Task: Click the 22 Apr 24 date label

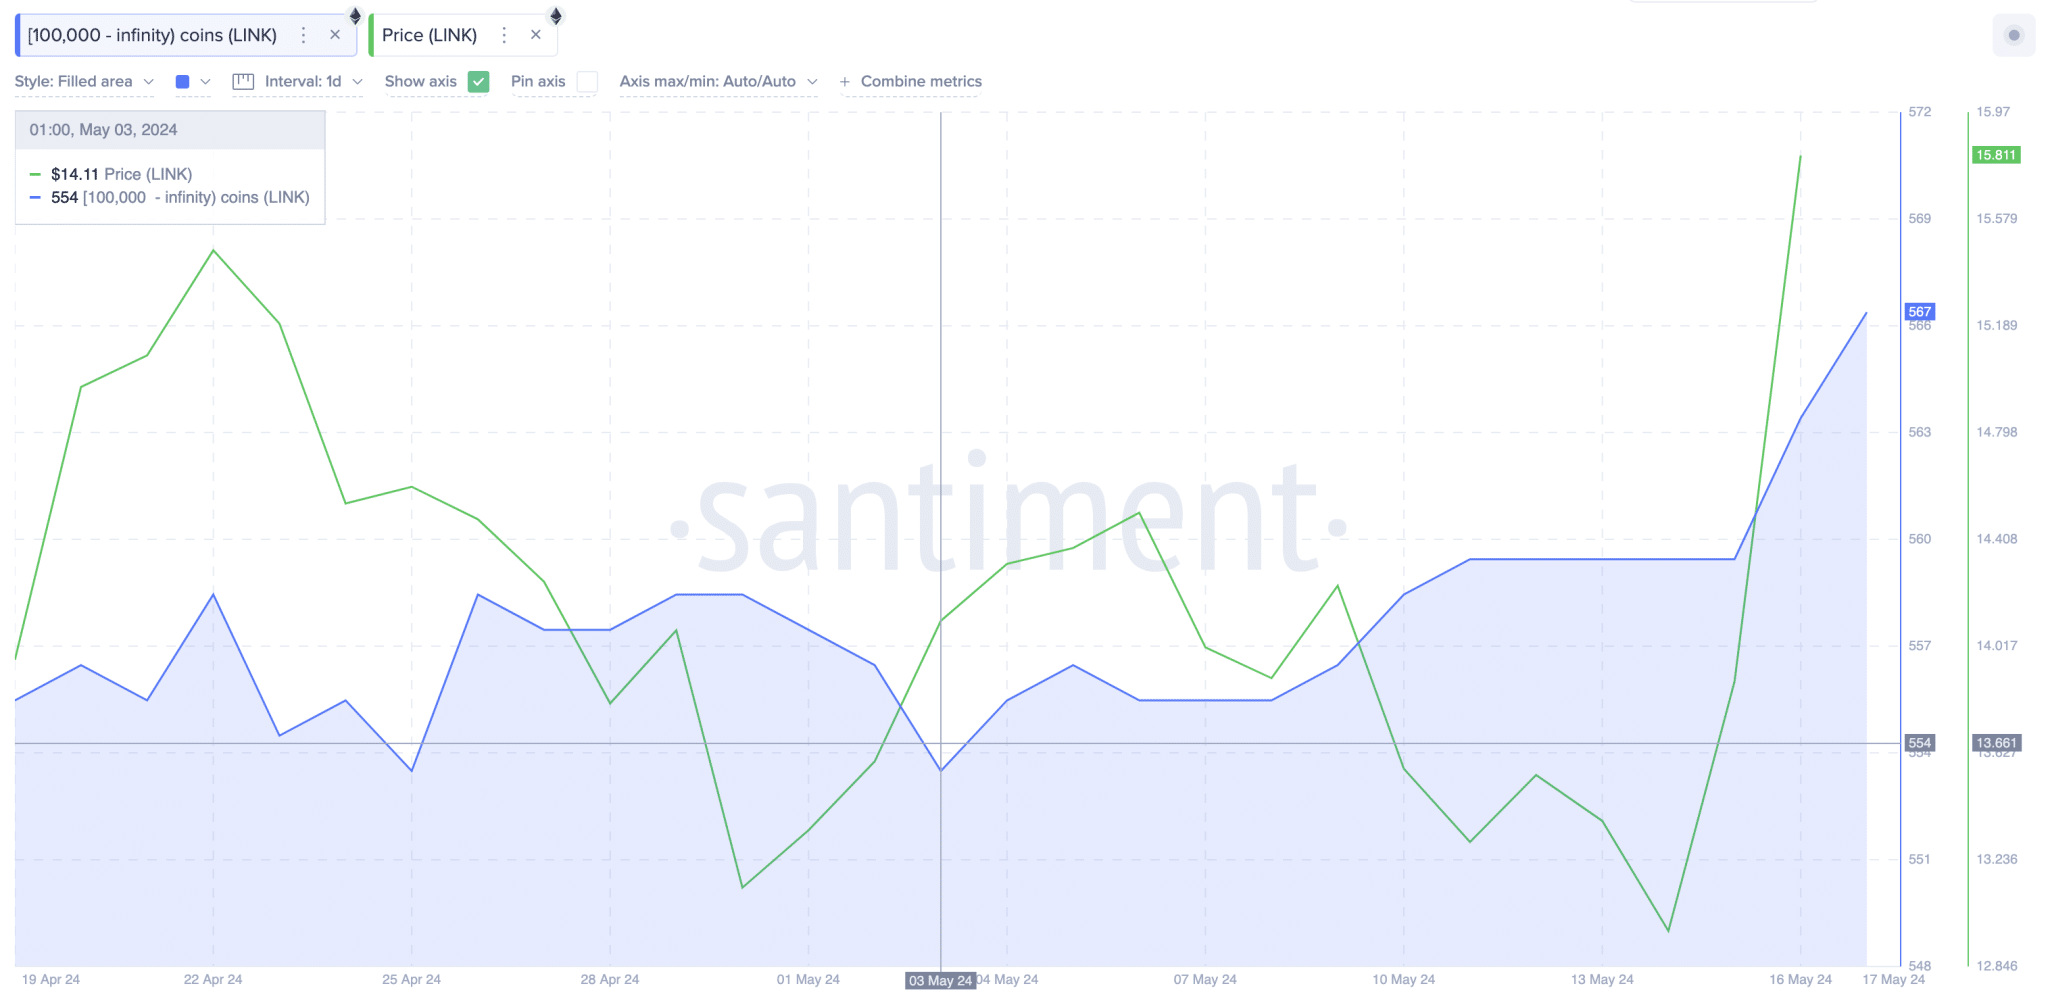Action: [x=213, y=980]
